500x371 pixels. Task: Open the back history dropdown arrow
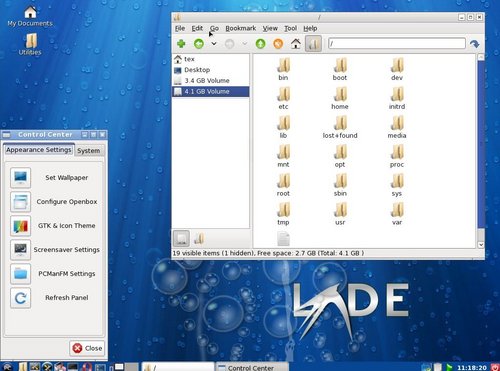(214, 44)
